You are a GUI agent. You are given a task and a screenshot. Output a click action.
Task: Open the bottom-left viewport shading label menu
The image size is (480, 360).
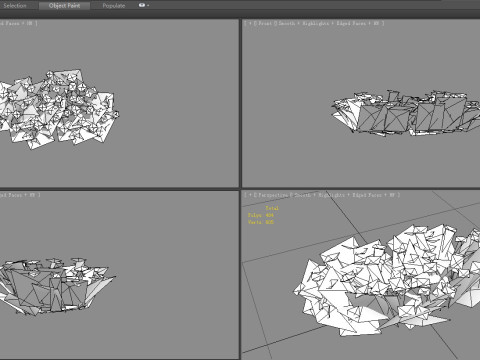pyautogui.click(x=19, y=195)
